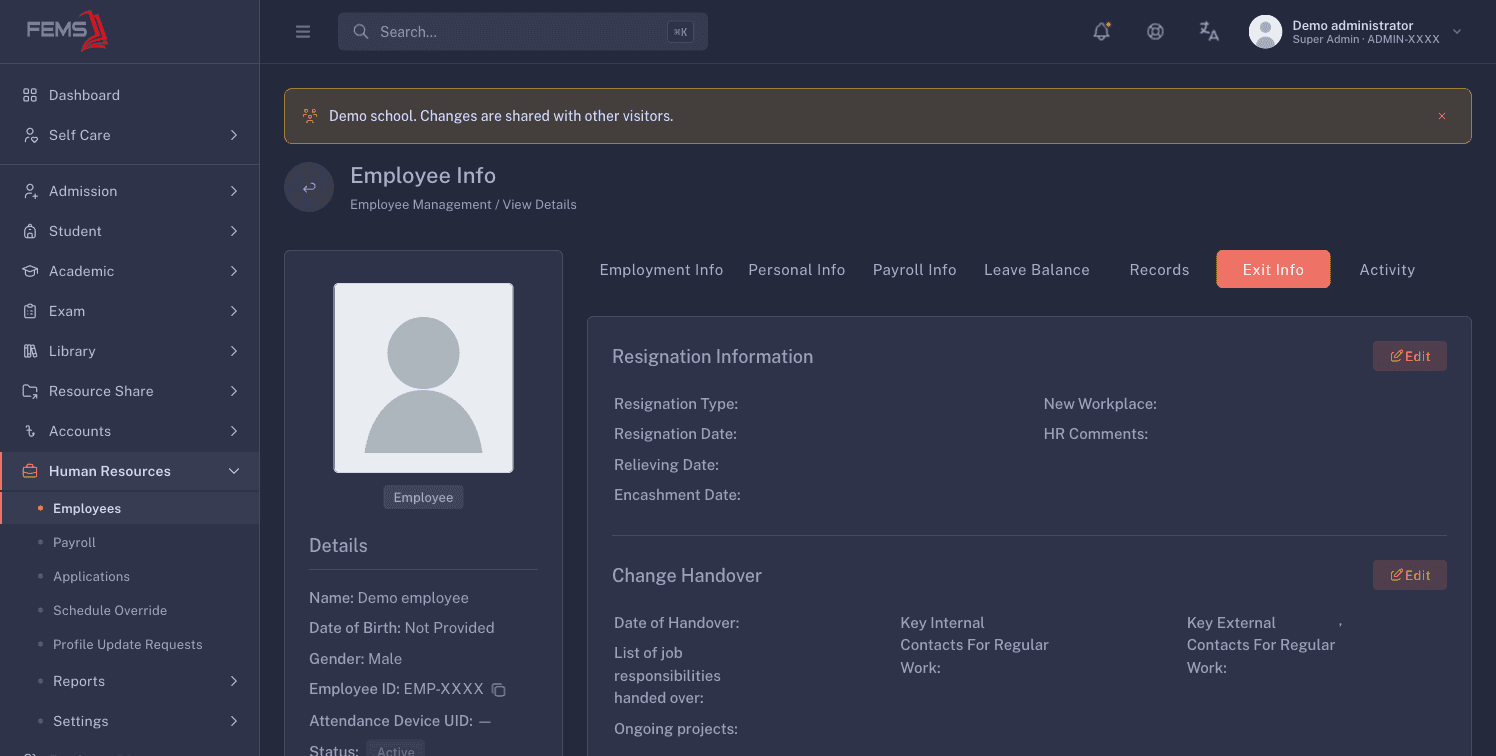
Task: Click the employee profile photo
Action: [x=423, y=378]
